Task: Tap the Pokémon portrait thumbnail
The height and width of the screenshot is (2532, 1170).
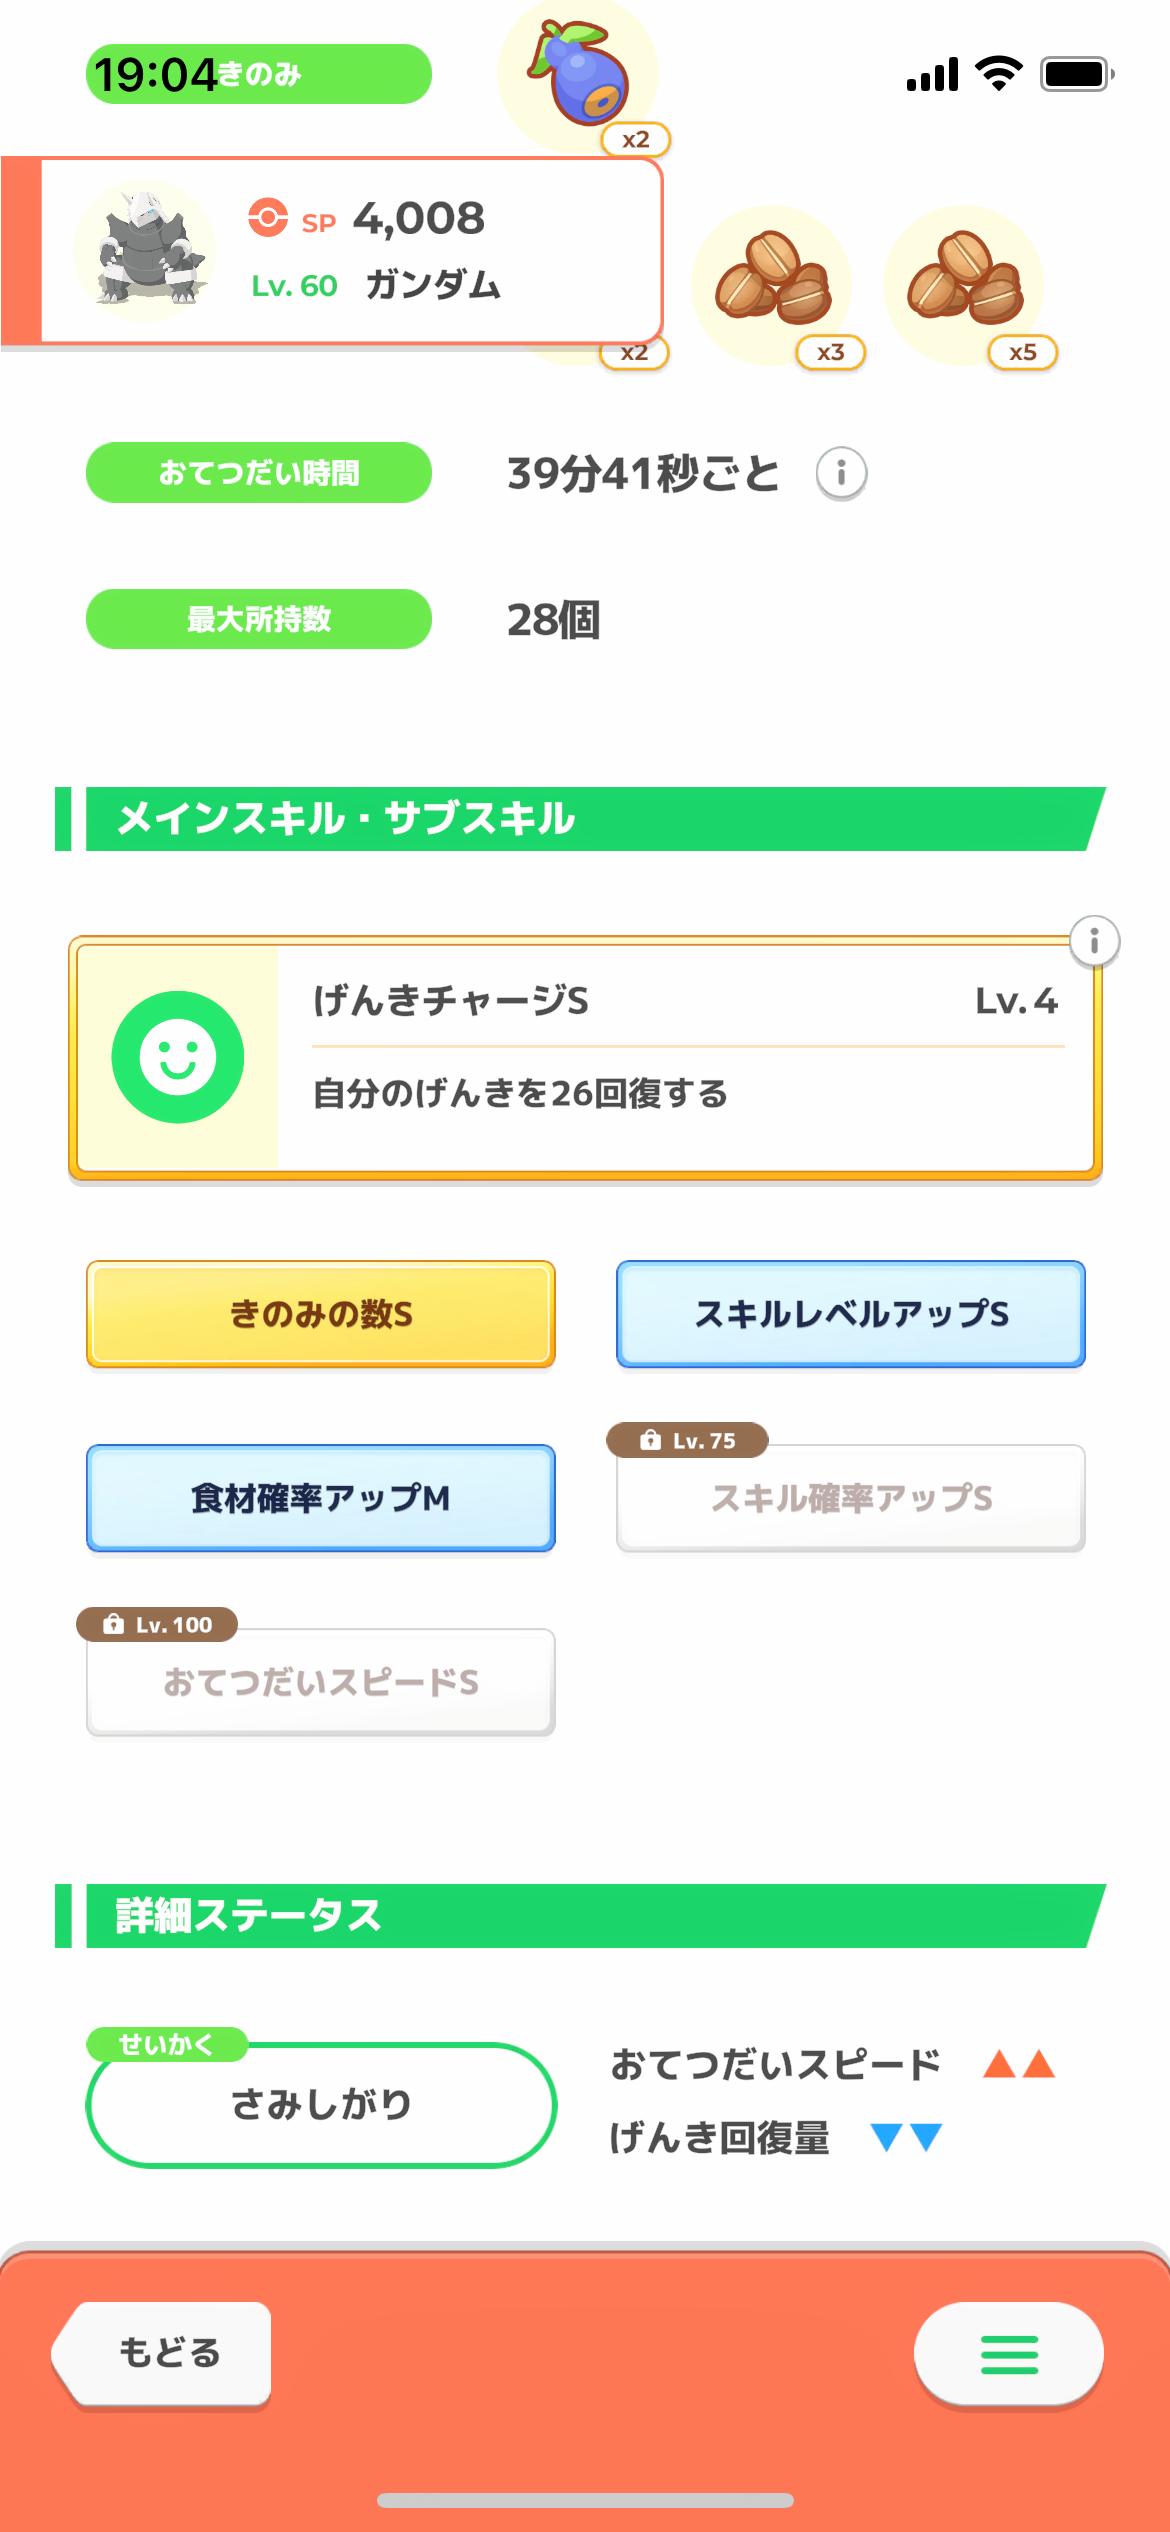Action: (146, 250)
